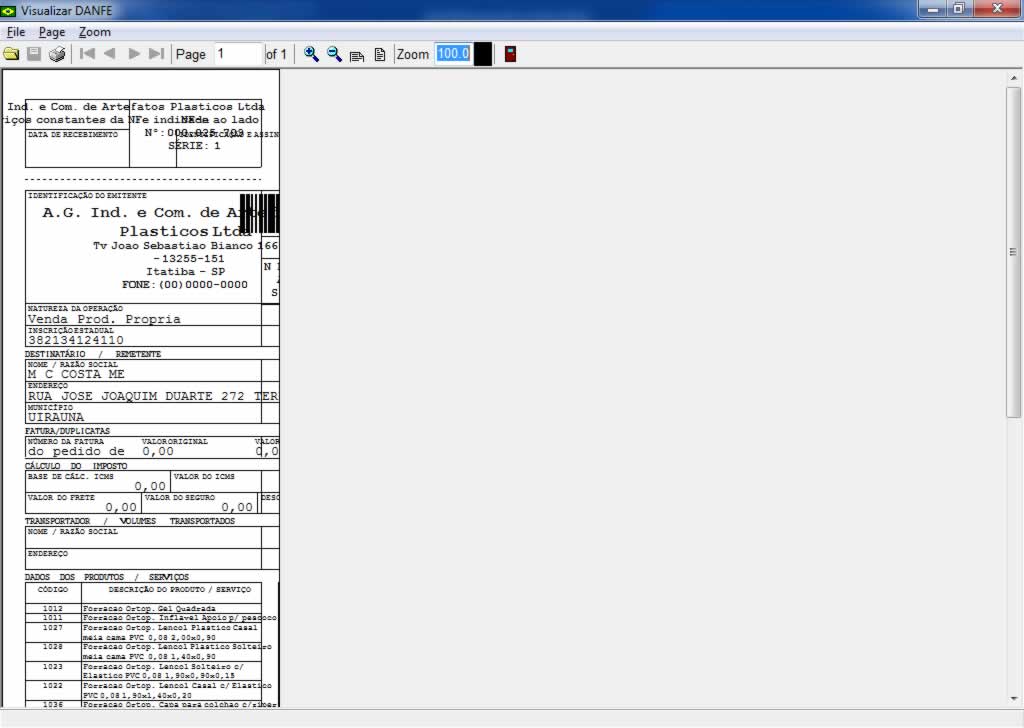Zoom in with the magnifier plus icon

[x=311, y=54]
